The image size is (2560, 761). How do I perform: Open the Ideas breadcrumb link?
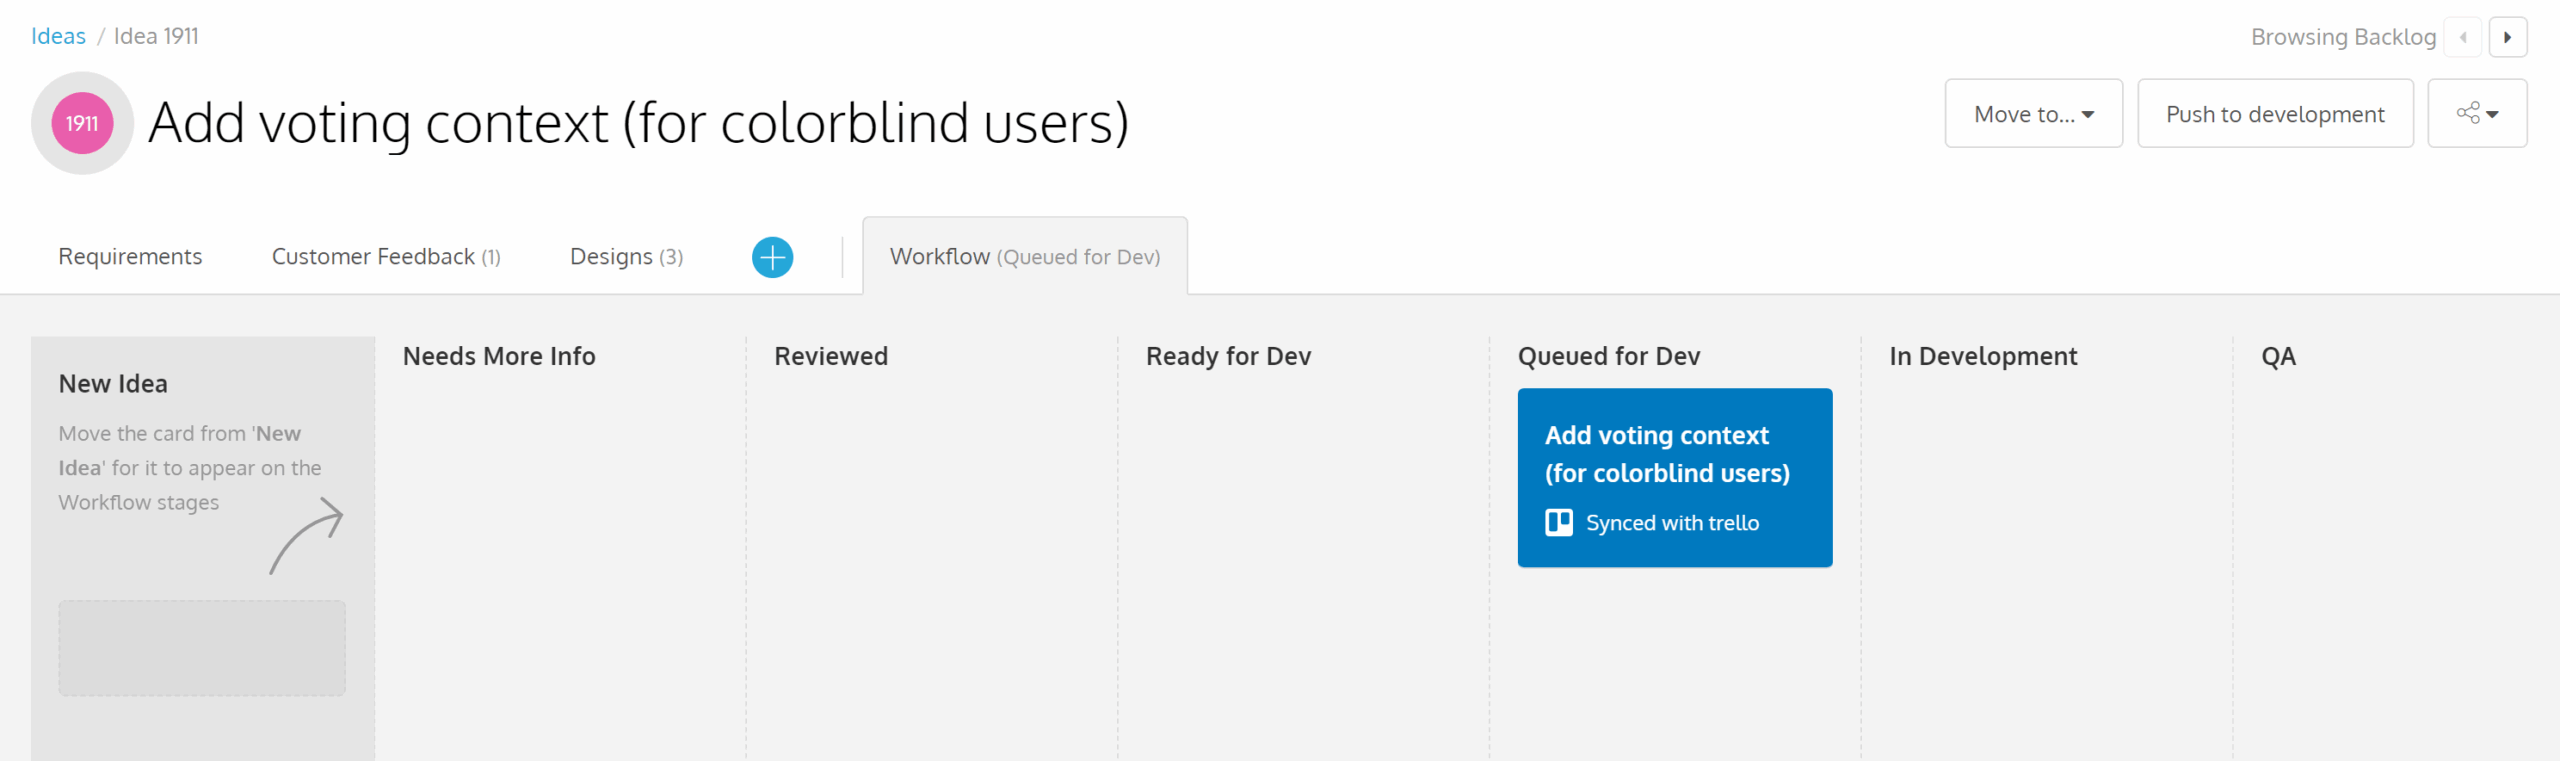(x=58, y=36)
